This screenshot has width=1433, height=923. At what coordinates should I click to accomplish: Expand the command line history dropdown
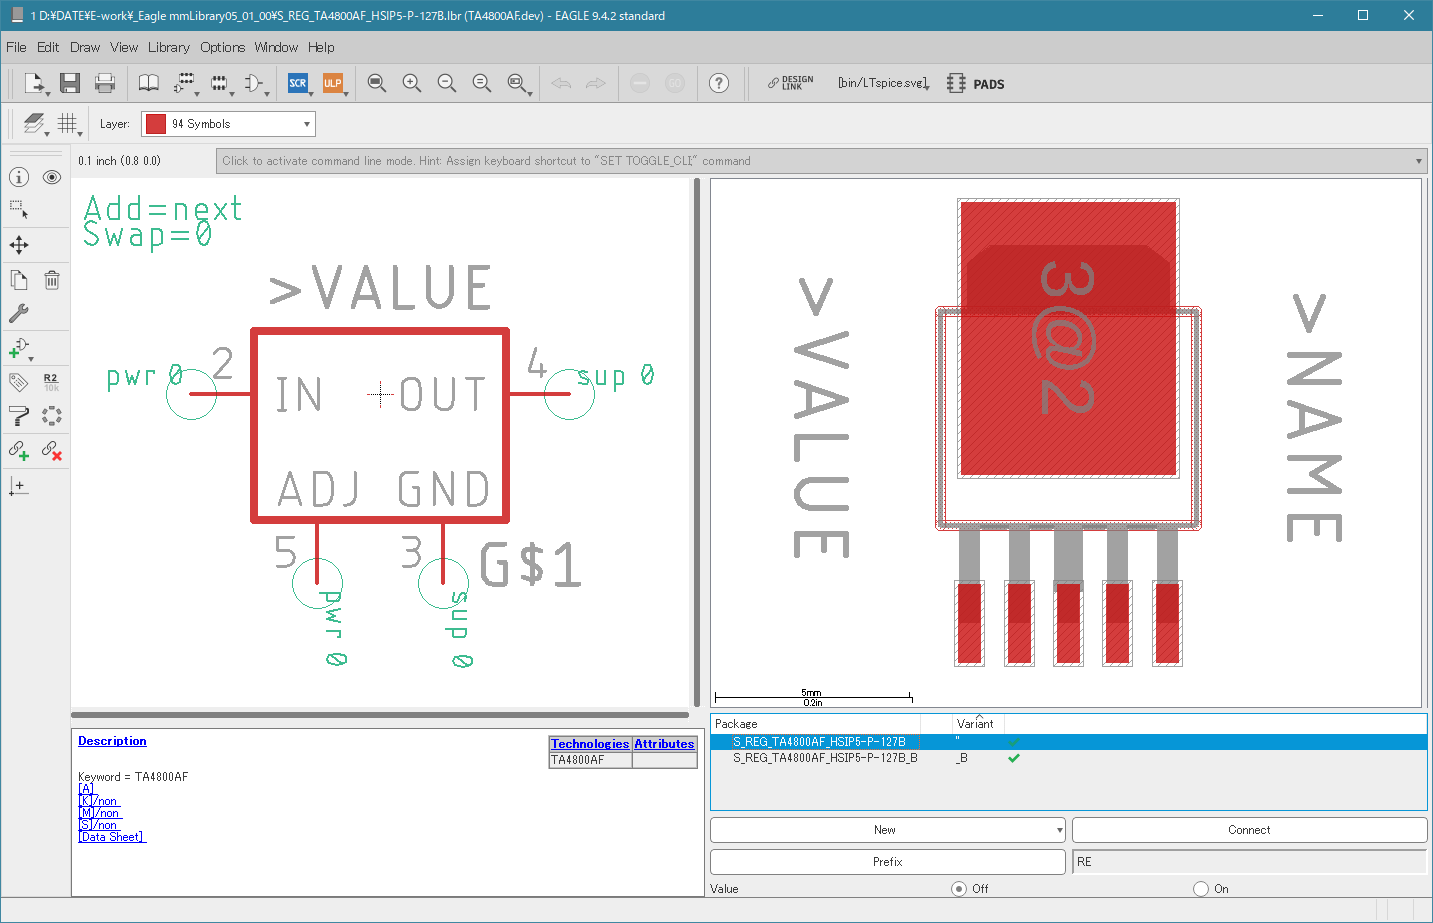click(x=1419, y=161)
